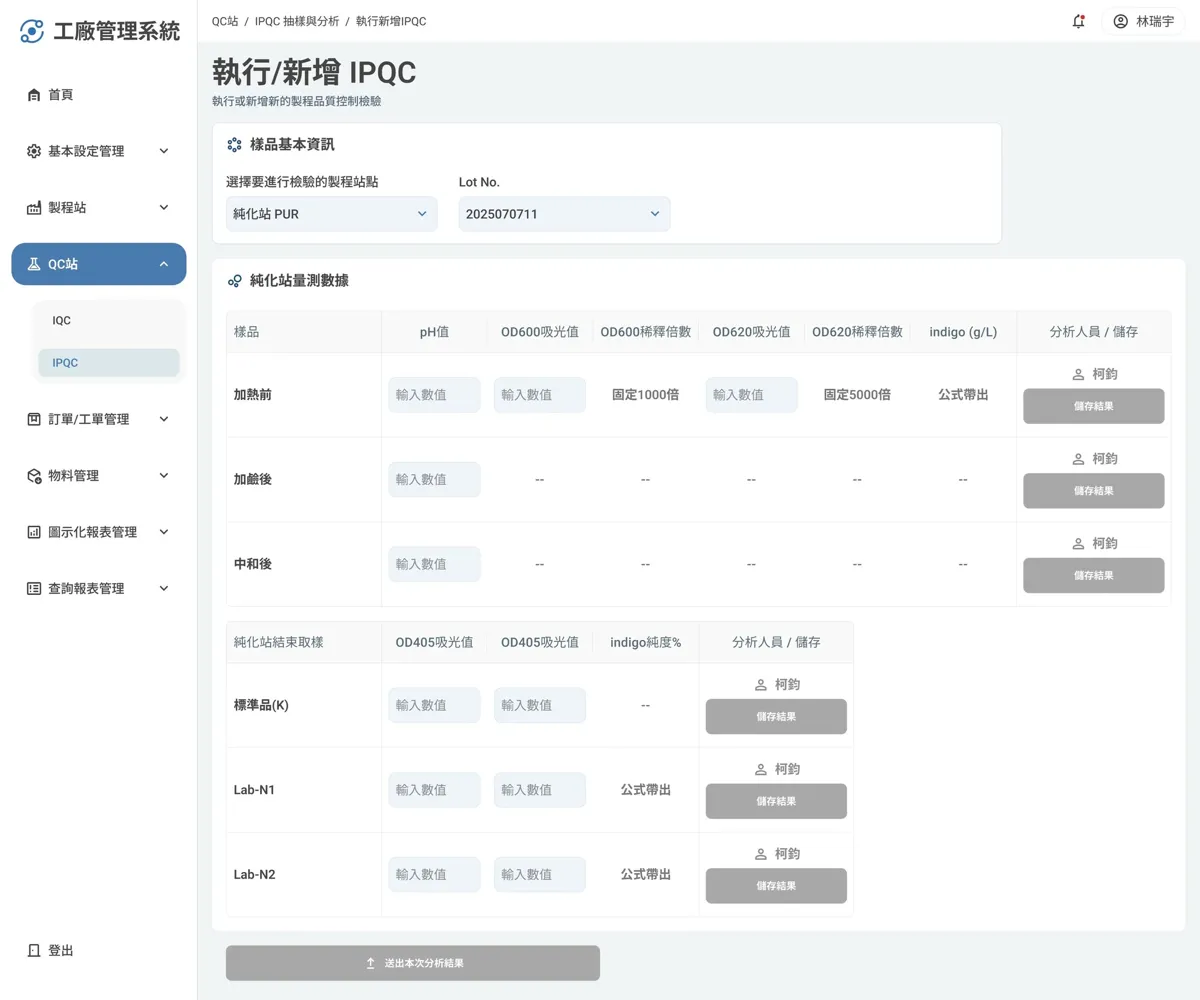Viewport: 1200px width, 1000px height.
Task: Click the upload icon in the submit button
Action: [371, 963]
